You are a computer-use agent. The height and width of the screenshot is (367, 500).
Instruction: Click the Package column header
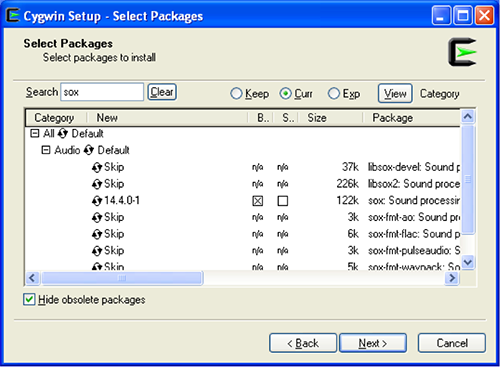tap(412, 118)
